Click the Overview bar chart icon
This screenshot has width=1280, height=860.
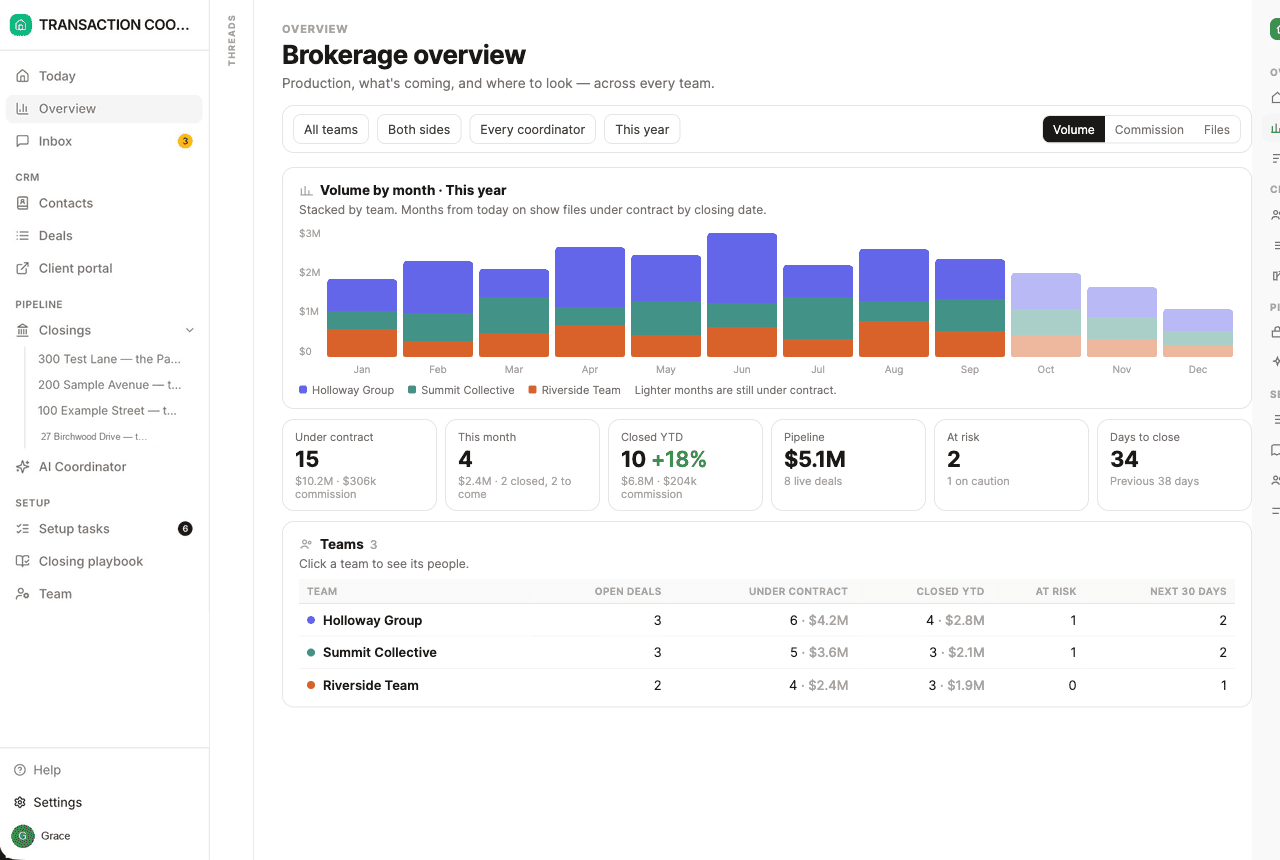(22, 109)
